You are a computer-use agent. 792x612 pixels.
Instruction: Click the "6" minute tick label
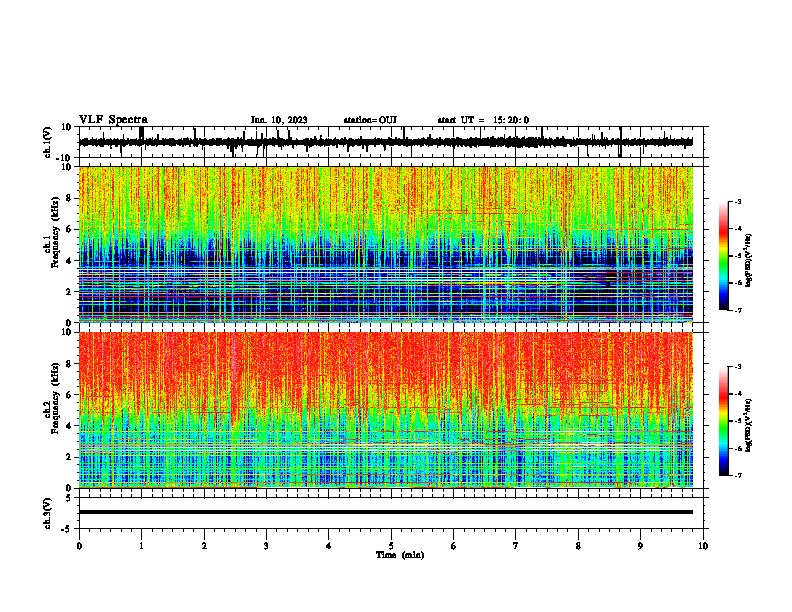tap(454, 546)
